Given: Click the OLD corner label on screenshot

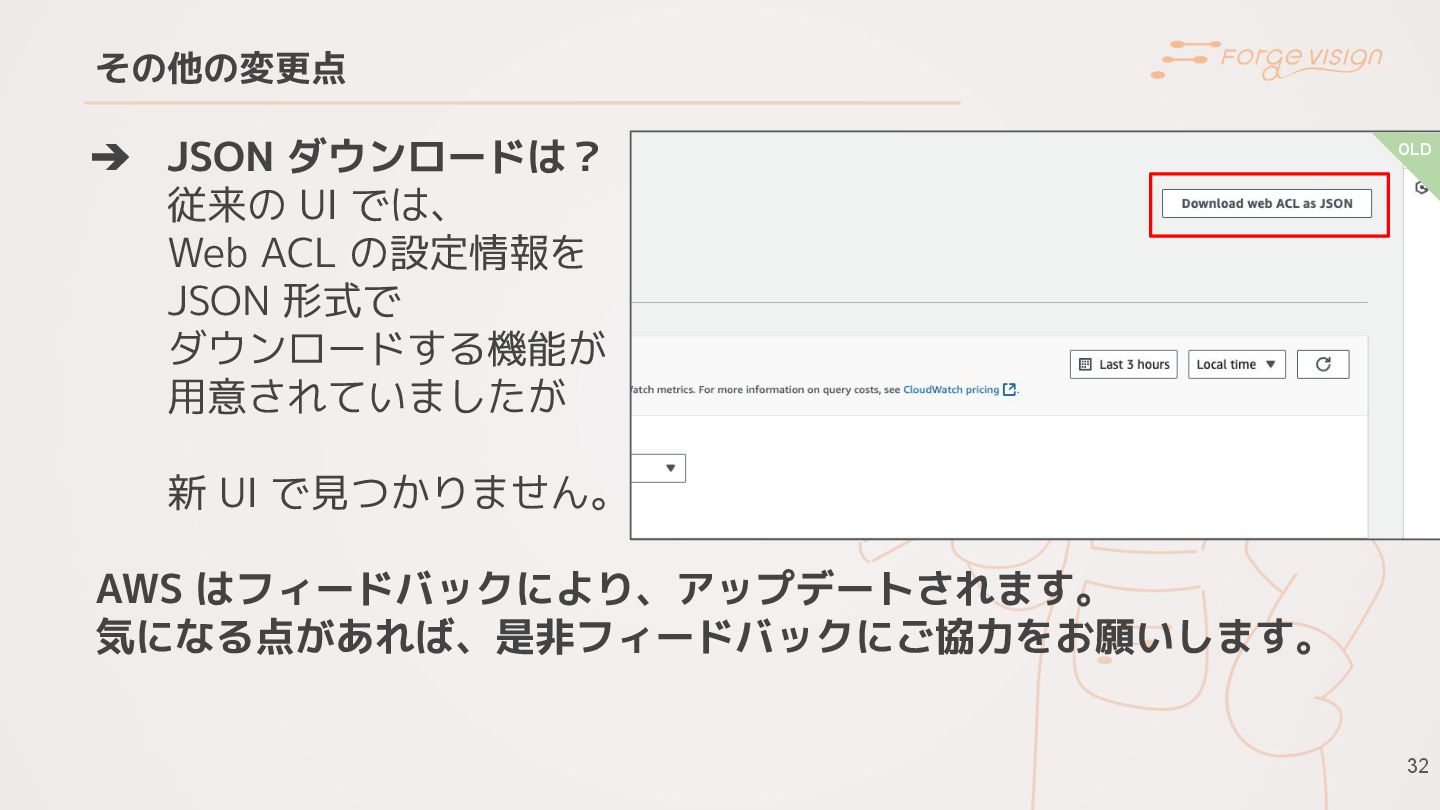Looking at the screenshot, I should click(1414, 149).
